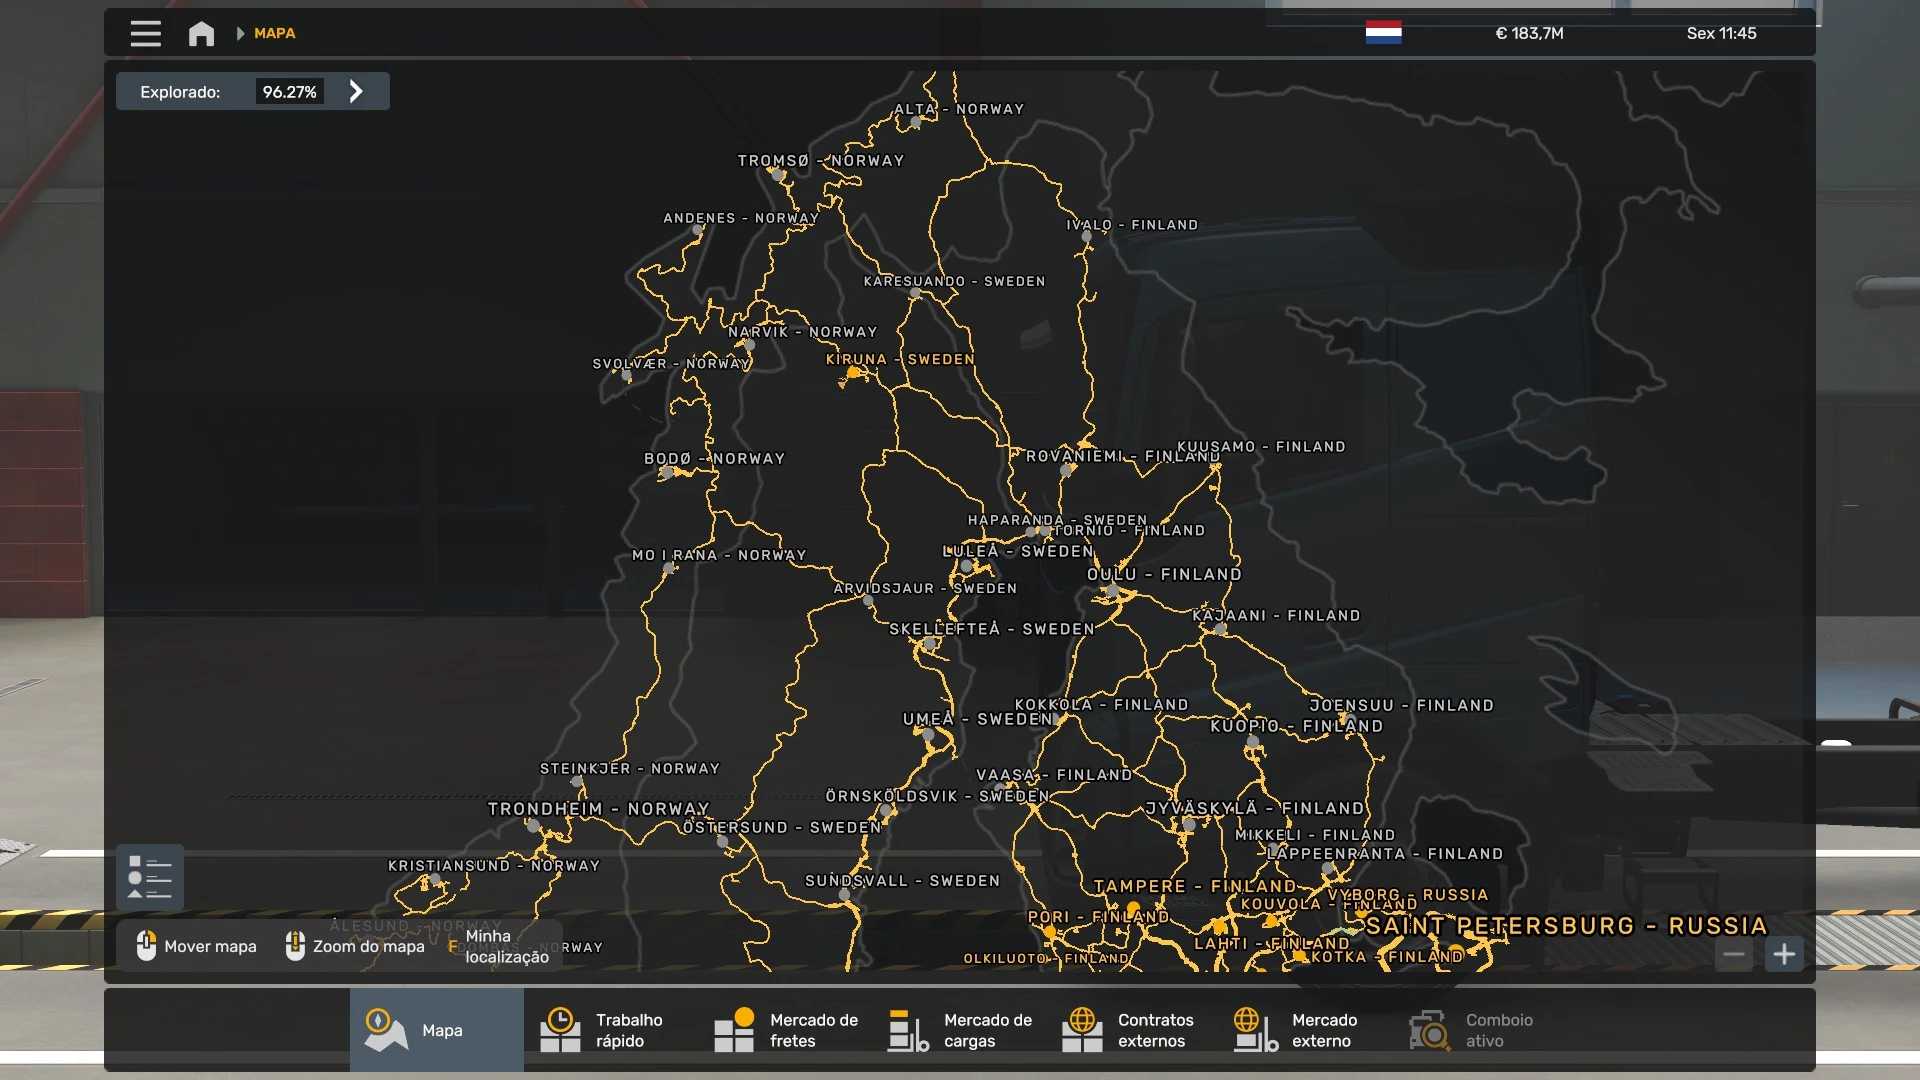Zoom in with the plus button
The height and width of the screenshot is (1080, 1920).
click(1784, 954)
